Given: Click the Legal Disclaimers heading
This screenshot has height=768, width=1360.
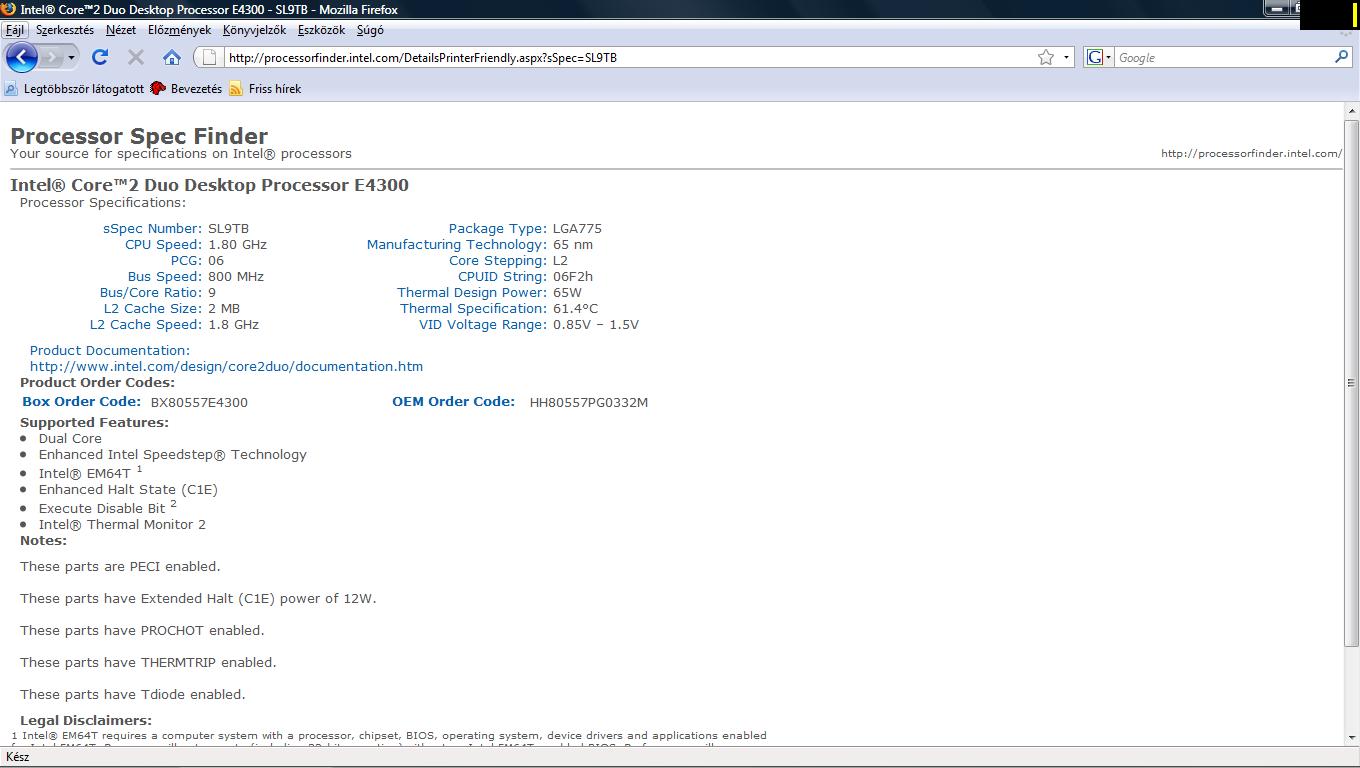Looking at the screenshot, I should (86, 720).
